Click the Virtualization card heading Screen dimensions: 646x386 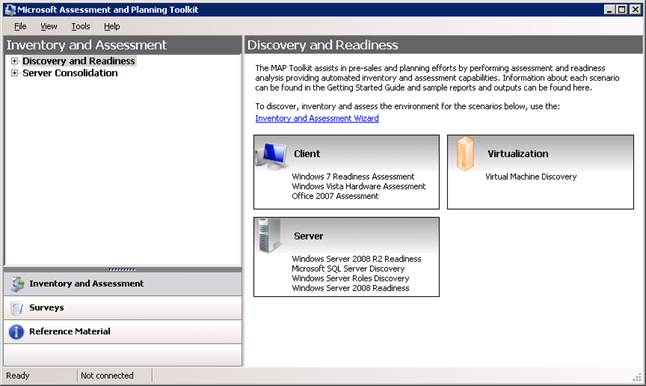(x=517, y=154)
